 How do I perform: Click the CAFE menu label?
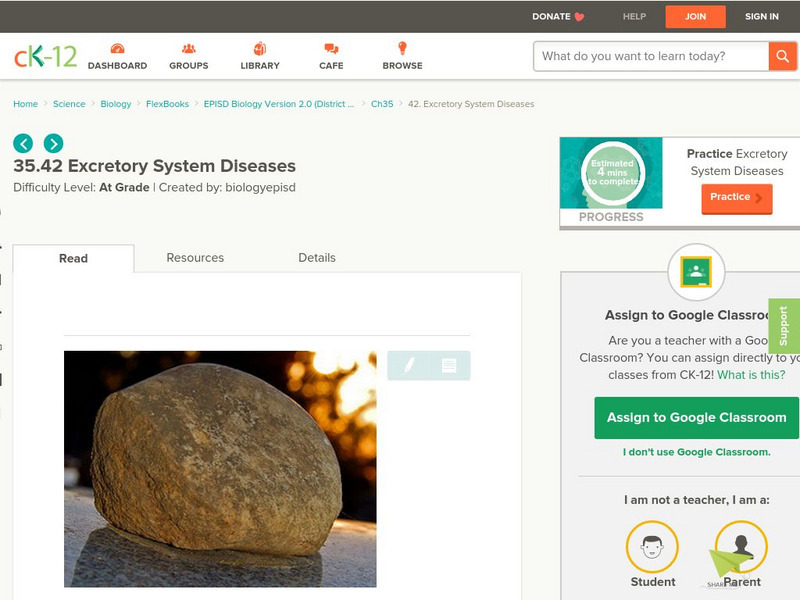(331, 66)
